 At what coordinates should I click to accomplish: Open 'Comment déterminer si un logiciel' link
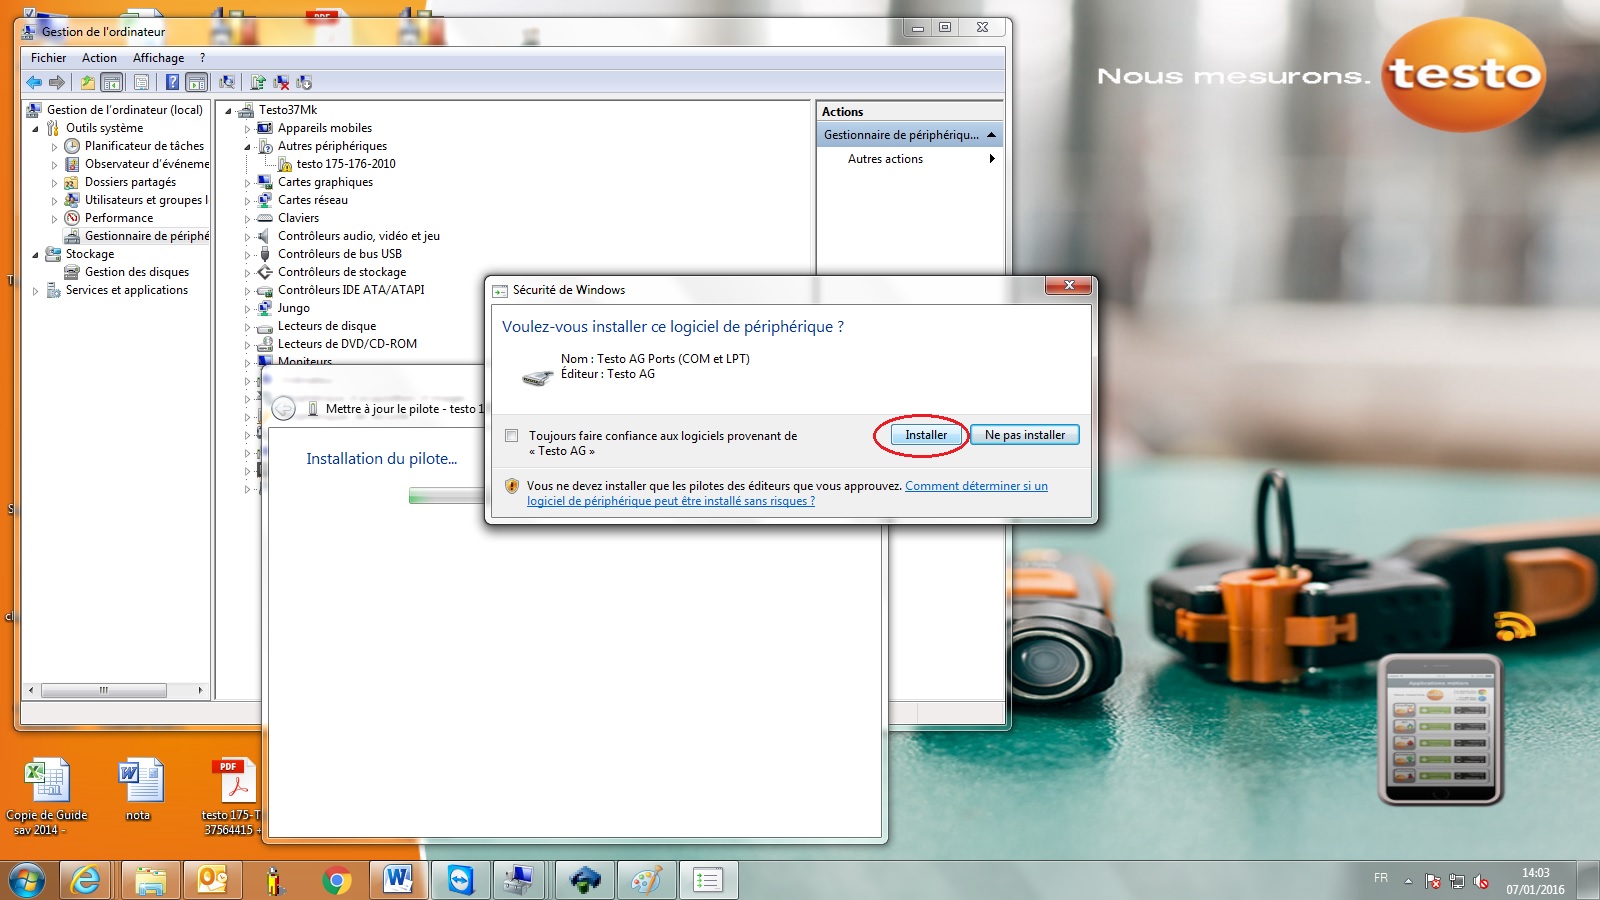tap(787, 493)
